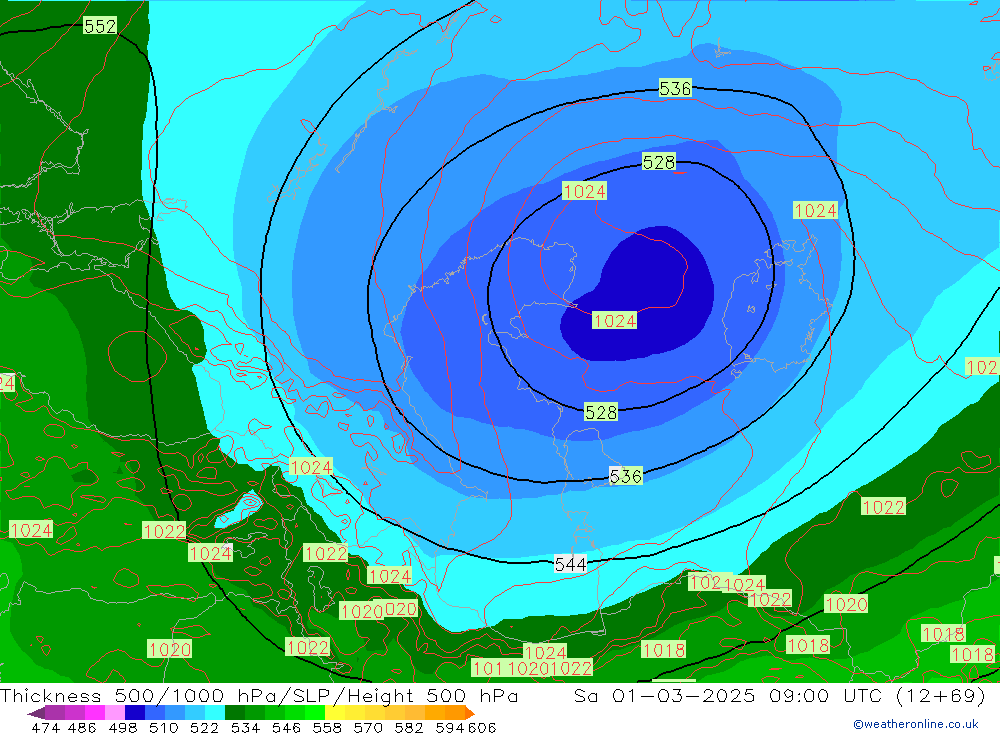
Task: Click the 570 legend value
Action: coord(368,727)
